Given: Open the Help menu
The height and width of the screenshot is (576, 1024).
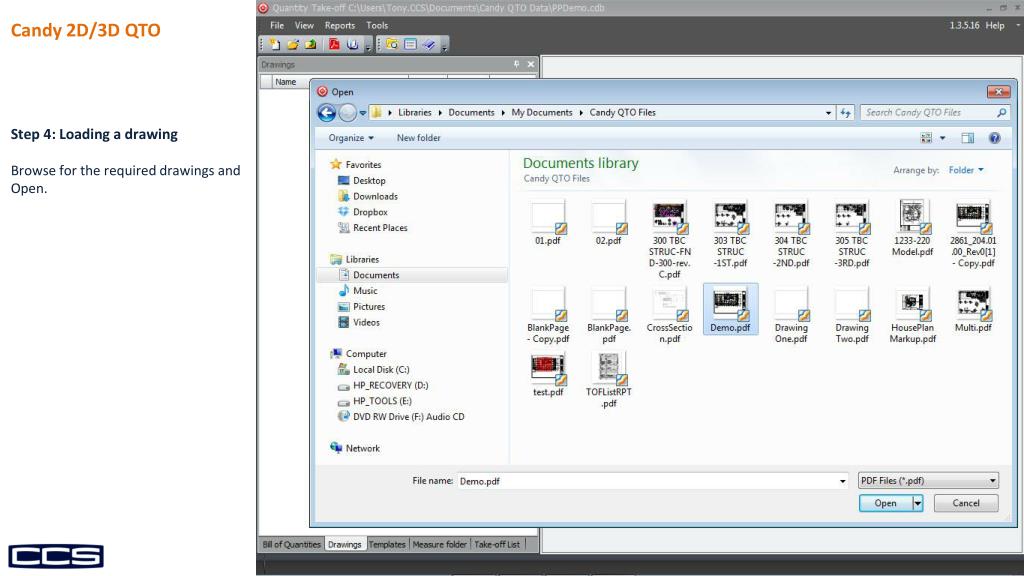Looking at the screenshot, I should (x=995, y=25).
